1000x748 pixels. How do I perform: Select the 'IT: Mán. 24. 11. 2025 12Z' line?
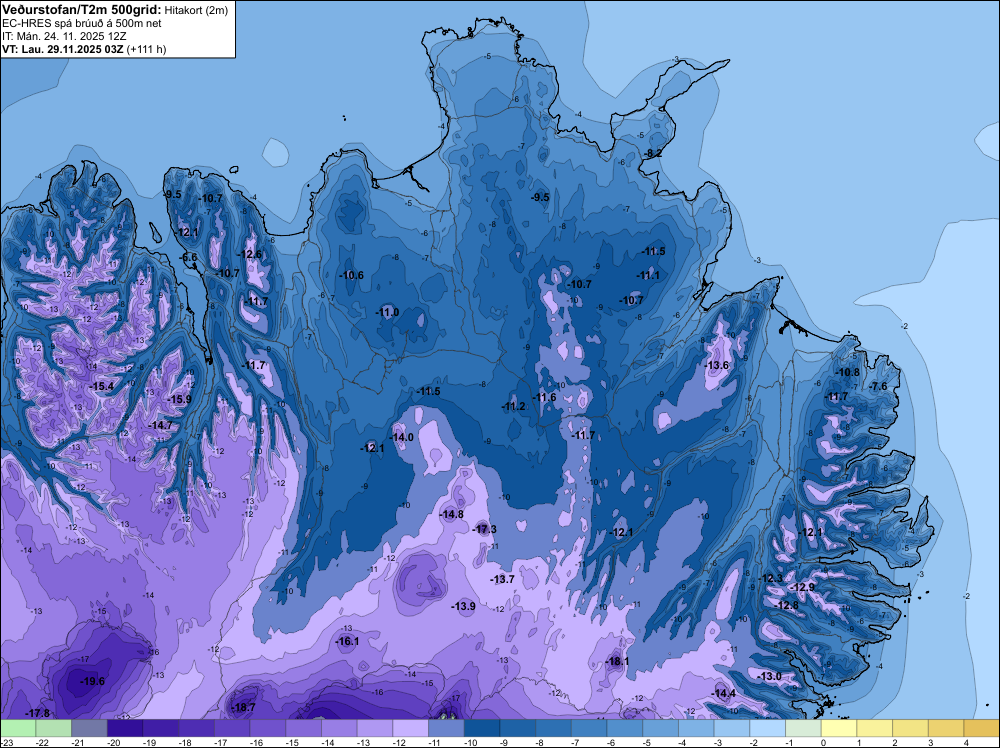(62, 36)
